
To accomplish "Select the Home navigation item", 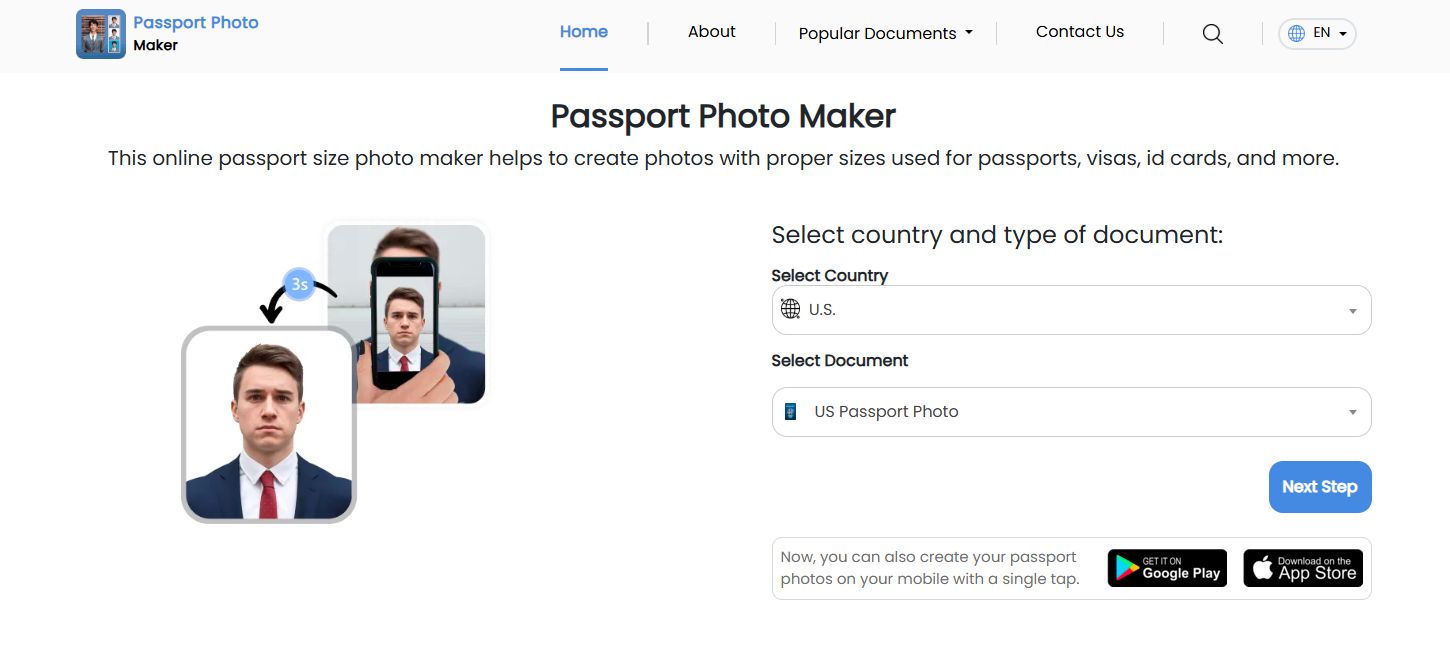I will [x=583, y=31].
